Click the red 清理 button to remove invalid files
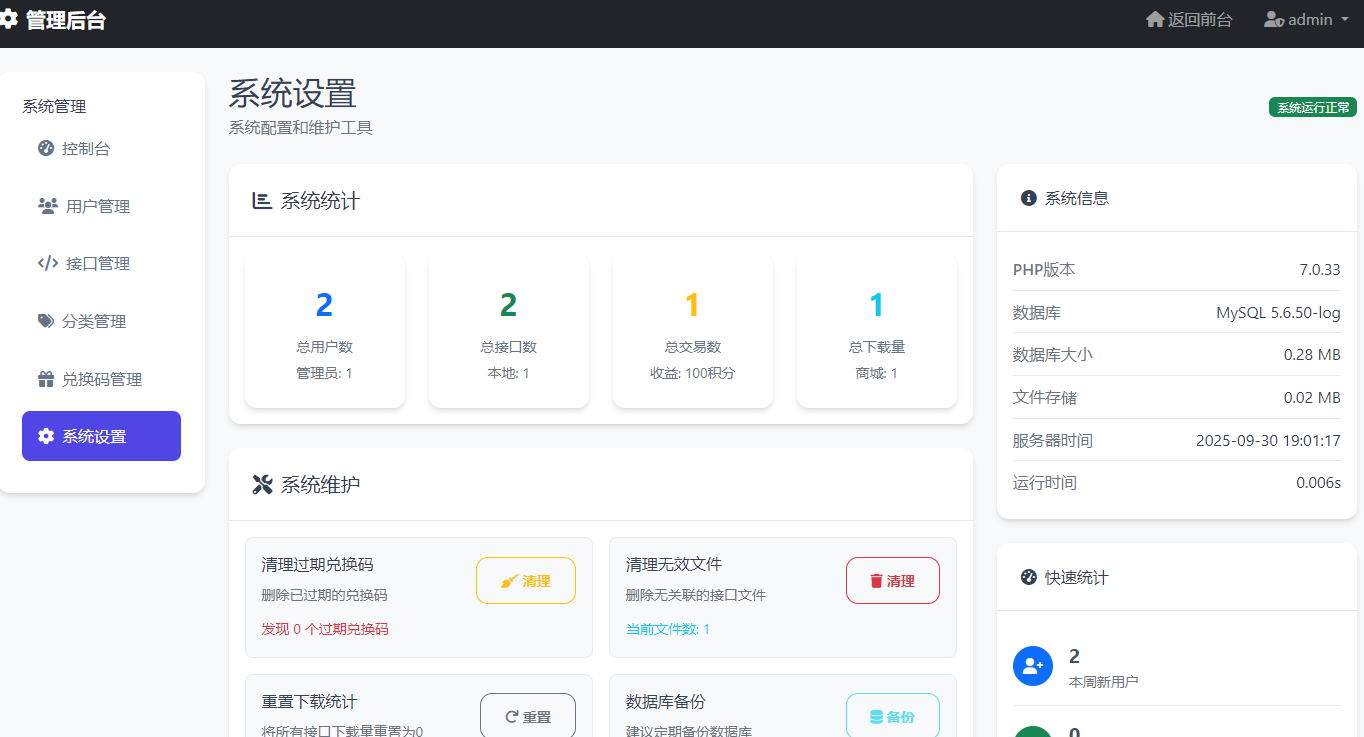The width and height of the screenshot is (1364, 737). (892, 580)
